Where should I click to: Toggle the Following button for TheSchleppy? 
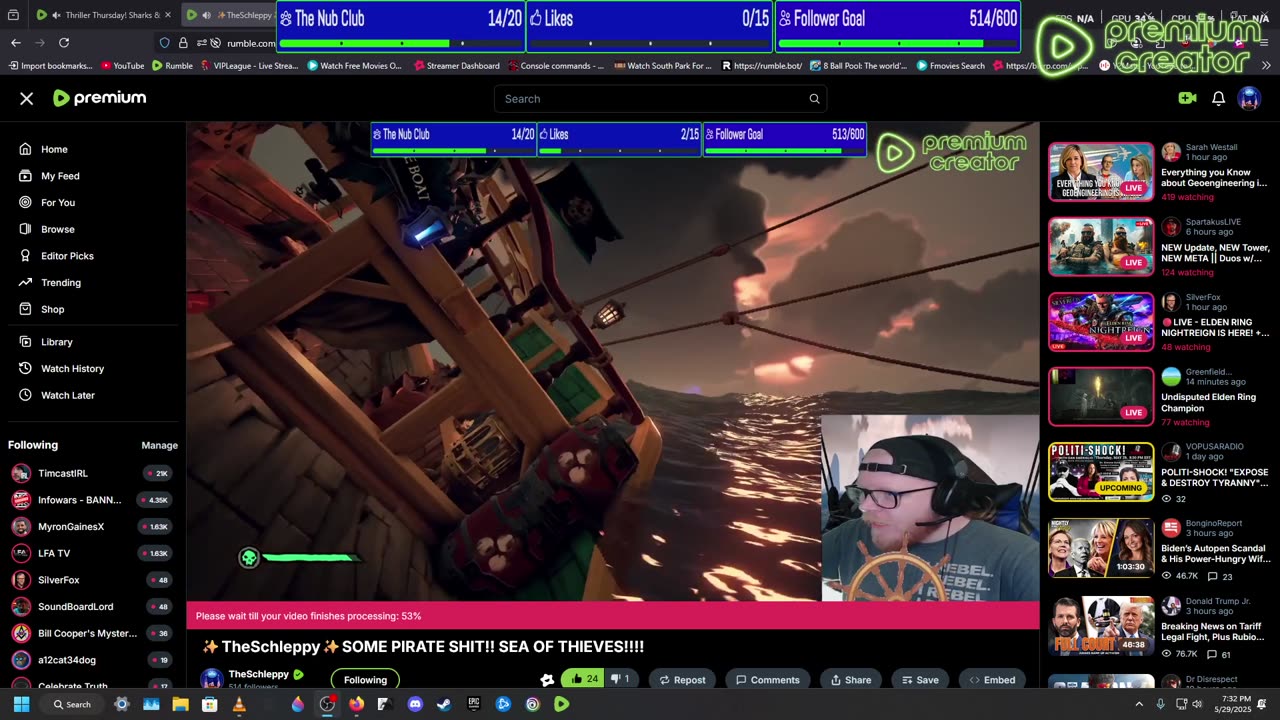click(x=365, y=680)
